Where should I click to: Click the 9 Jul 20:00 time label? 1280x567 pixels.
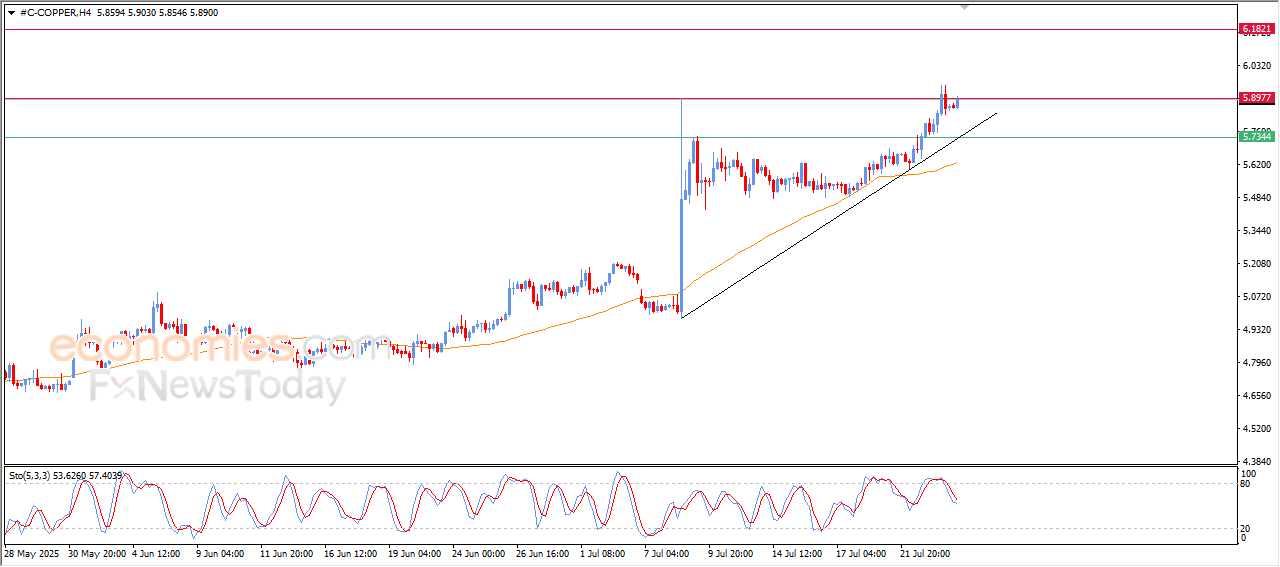pos(731,553)
